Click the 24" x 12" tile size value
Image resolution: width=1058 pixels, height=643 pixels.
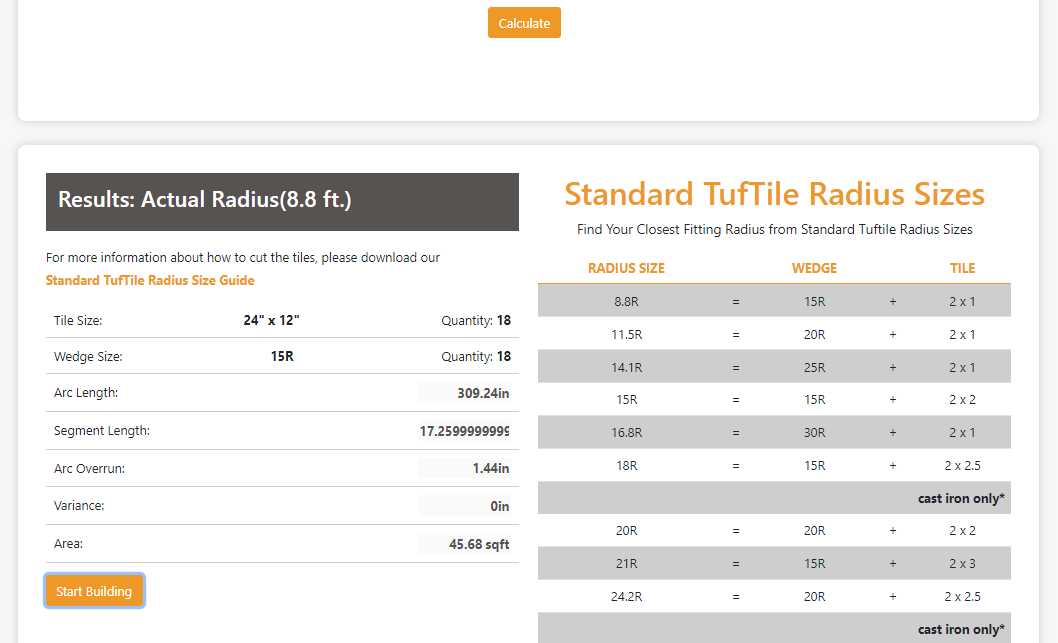point(271,320)
